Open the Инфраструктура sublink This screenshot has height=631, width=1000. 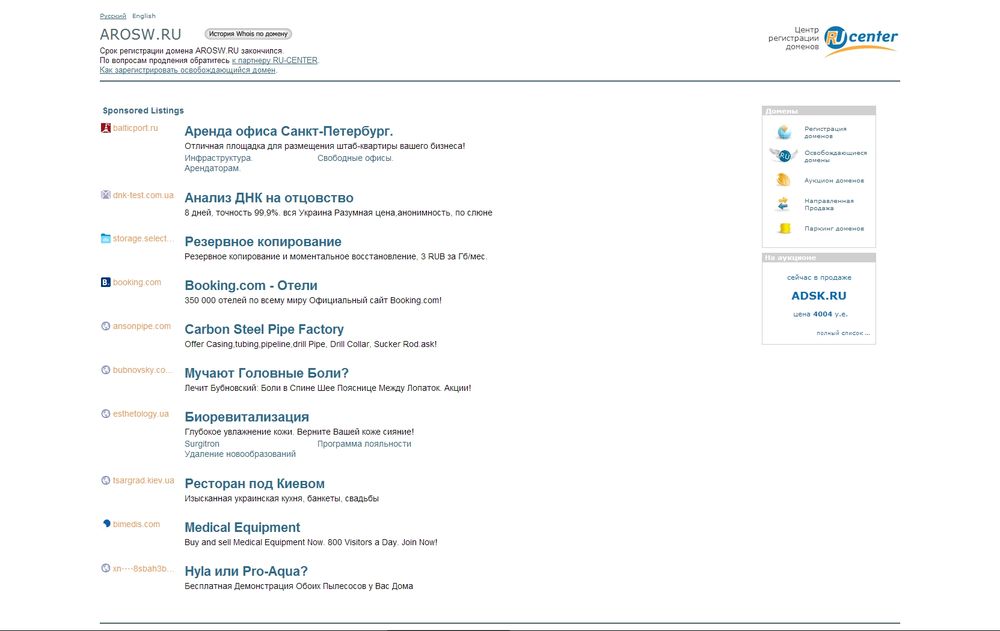[x=218, y=158]
